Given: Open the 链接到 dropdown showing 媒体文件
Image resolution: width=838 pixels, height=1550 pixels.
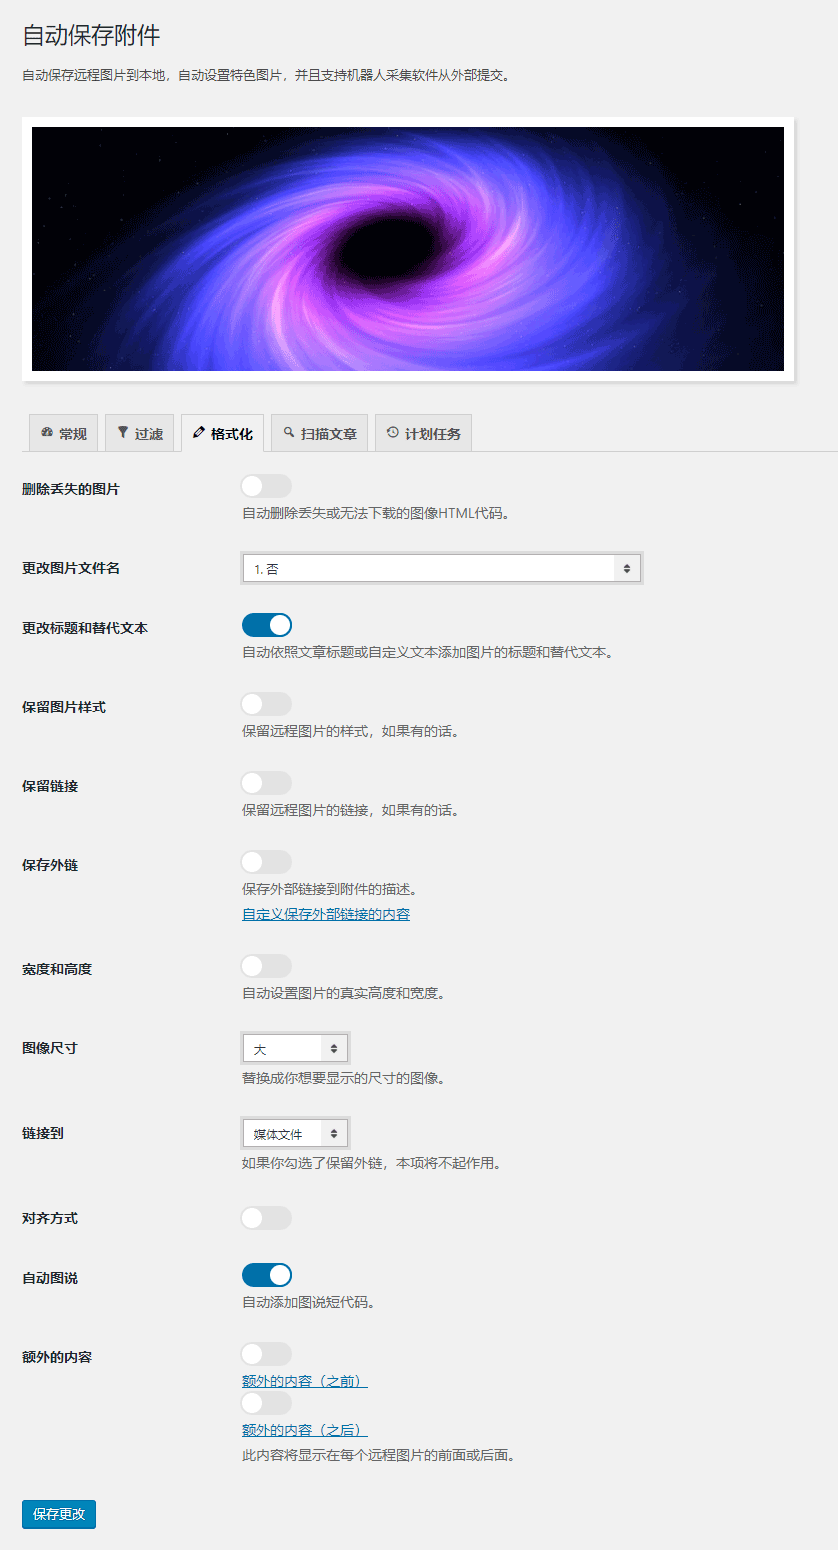Looking at the screenshot, I should [x=295, y=1133].
